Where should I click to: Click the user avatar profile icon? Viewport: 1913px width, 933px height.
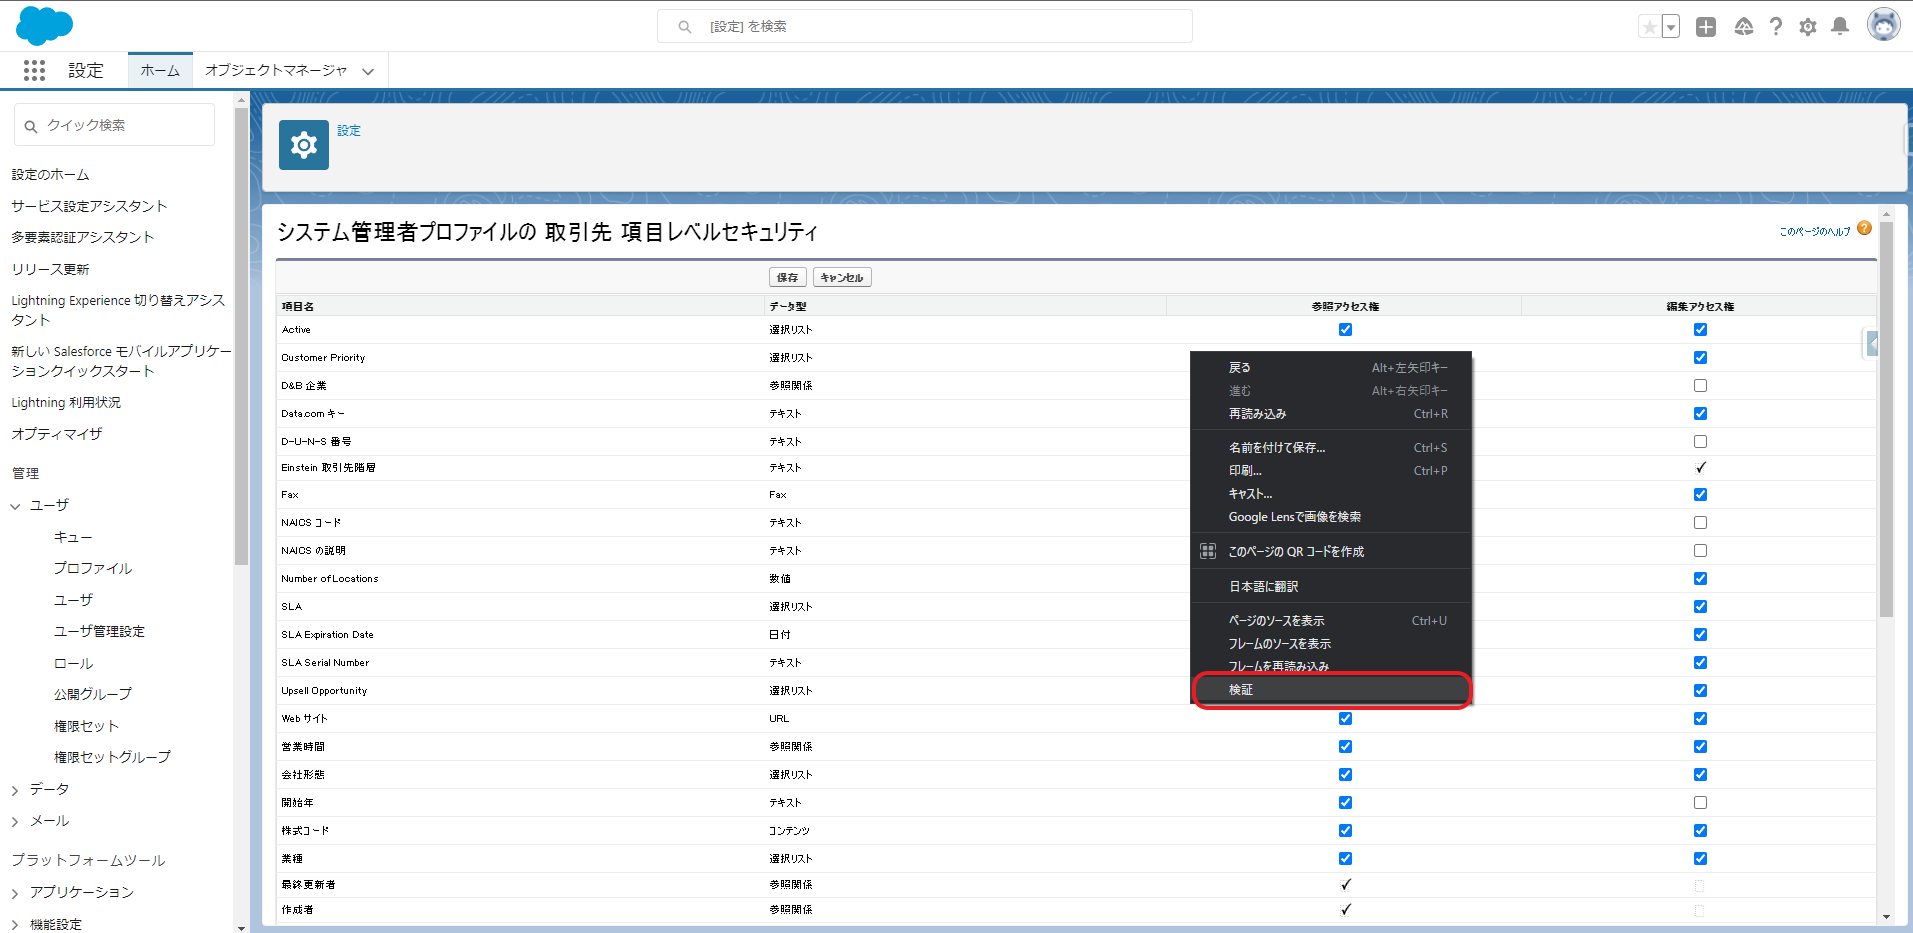point(1883,24)
